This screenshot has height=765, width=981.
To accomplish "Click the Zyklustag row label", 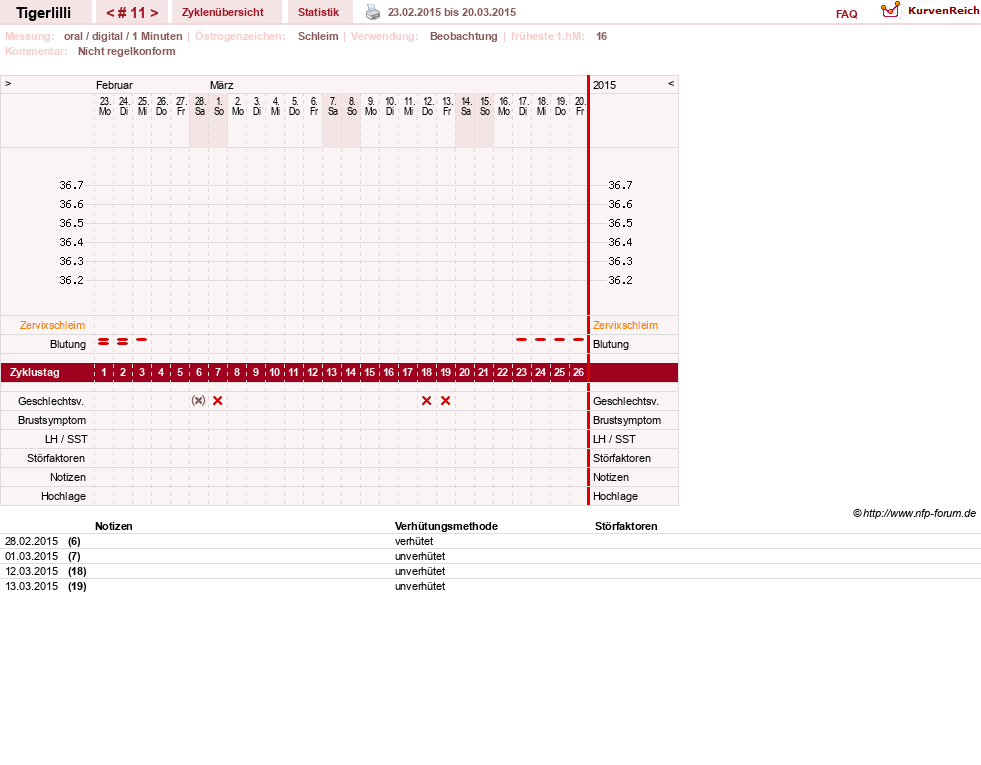I will pyautogui.click(x=35, y=372).
